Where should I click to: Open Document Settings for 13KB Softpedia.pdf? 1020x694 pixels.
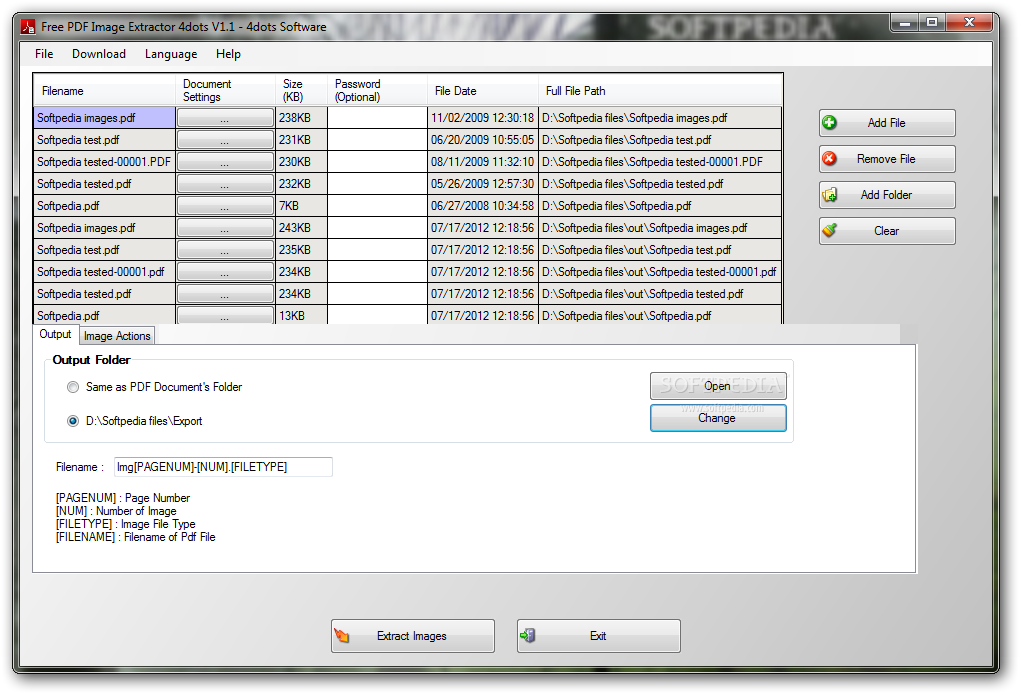(x=225, y=315)
